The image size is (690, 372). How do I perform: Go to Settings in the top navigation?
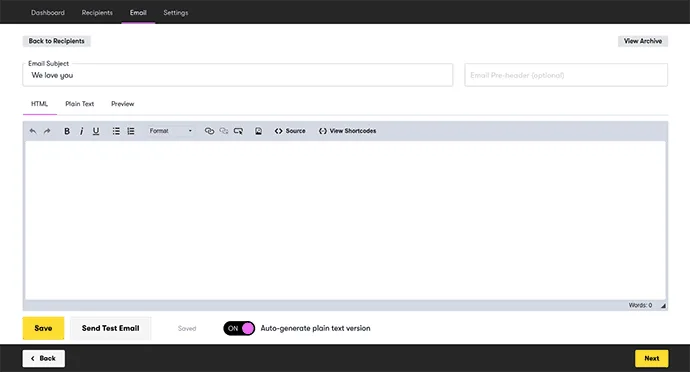pyautogui.click(x=176, y=13)
